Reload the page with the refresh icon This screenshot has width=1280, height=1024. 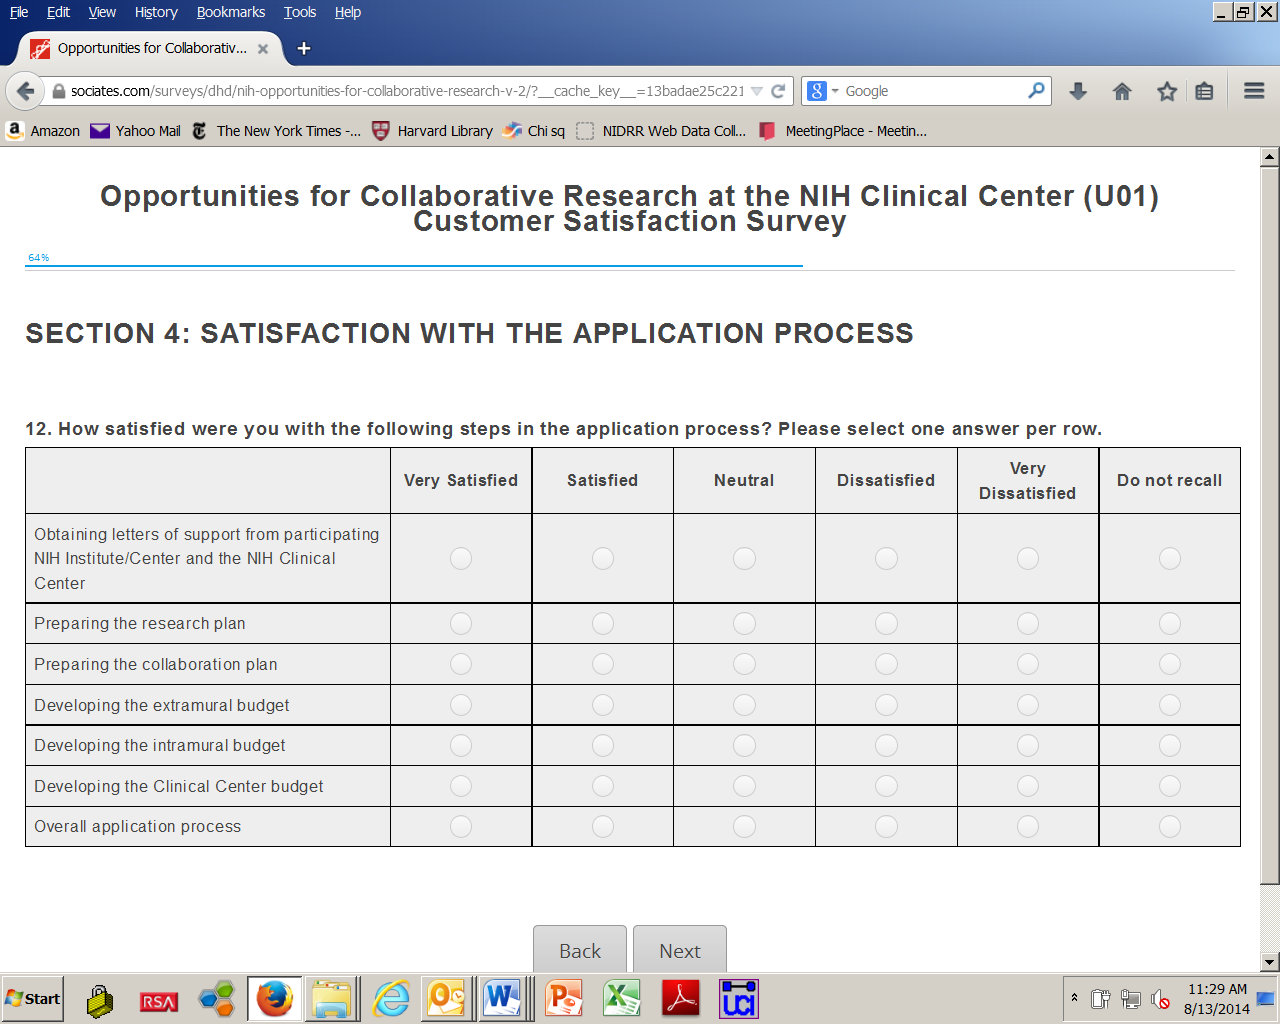coord(778,91)
